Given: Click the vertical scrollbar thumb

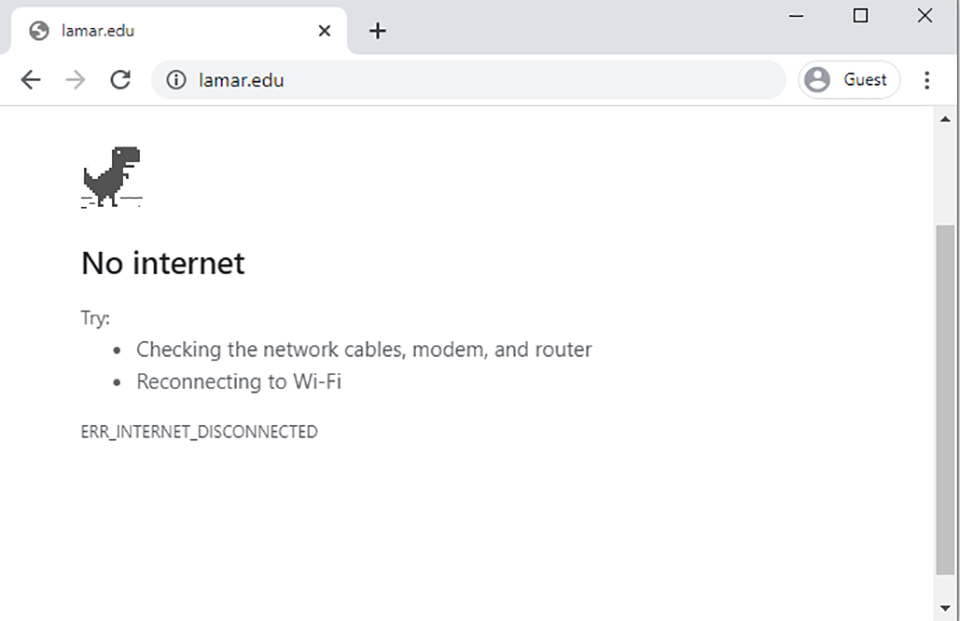Looking at the screenshot, I should coord(945,400).
